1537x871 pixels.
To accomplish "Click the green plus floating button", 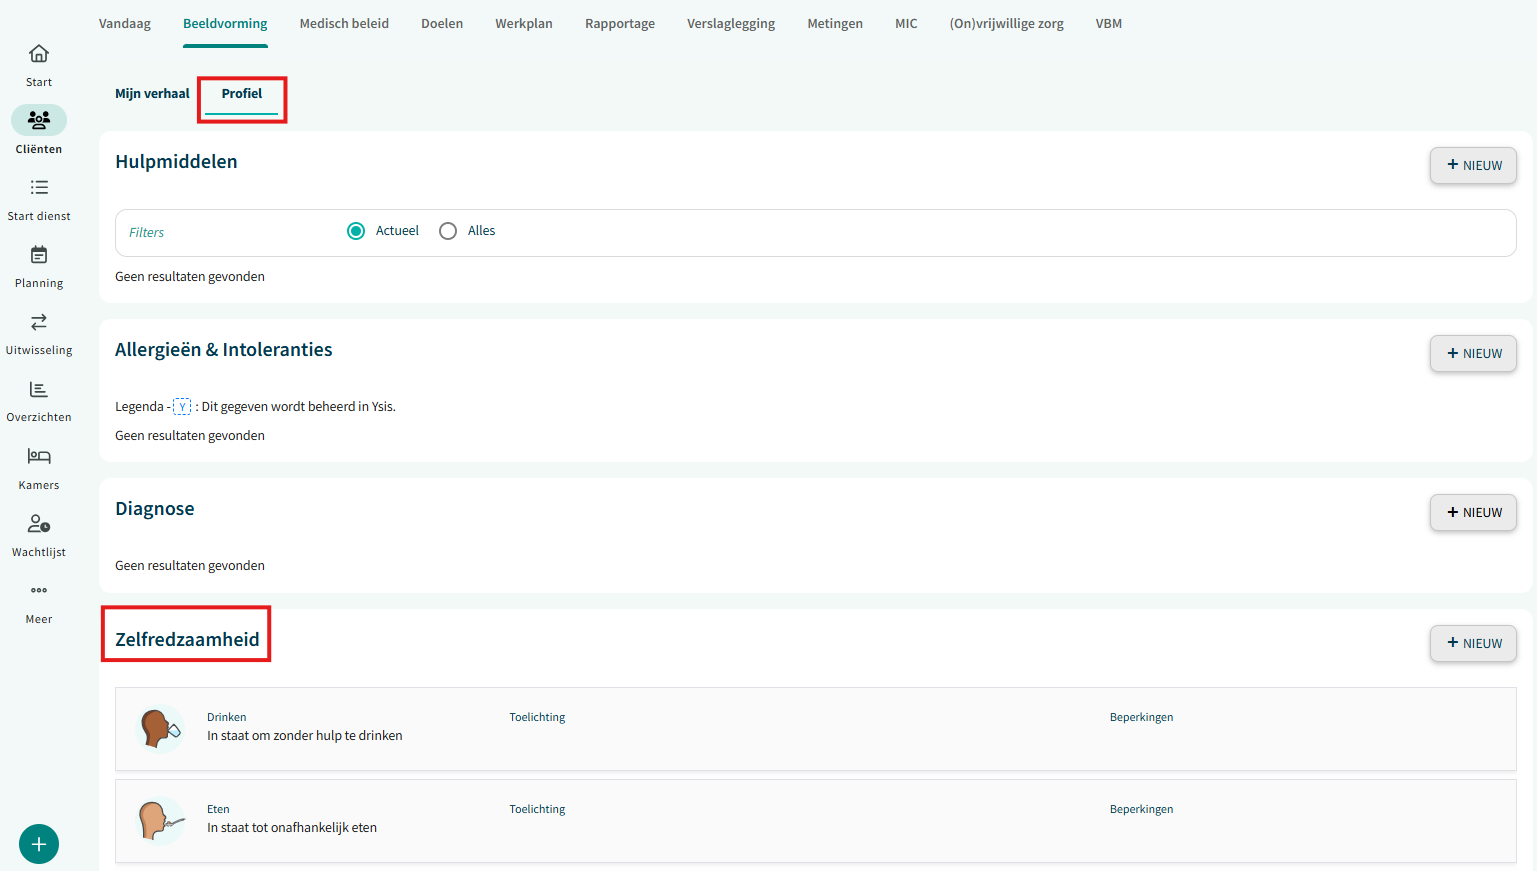I will pos(39,844).
